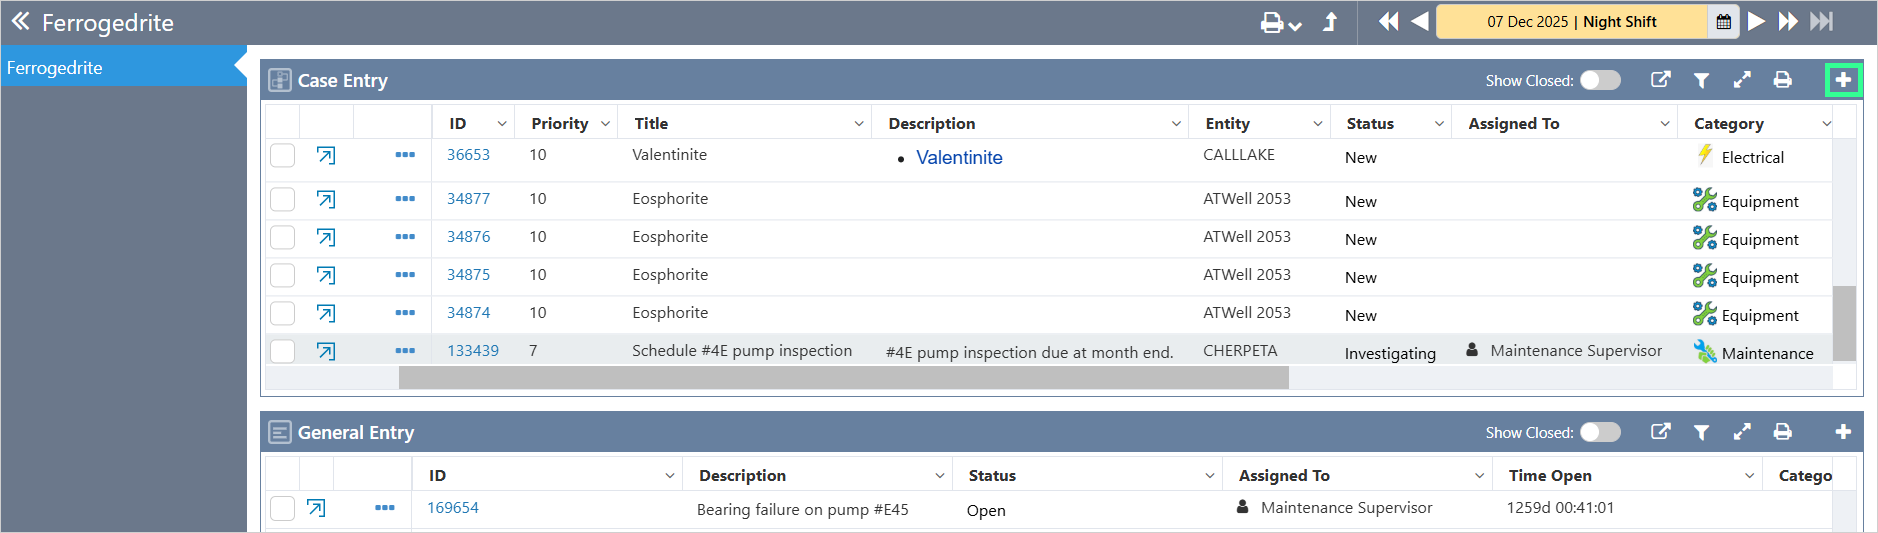Screen dimensions: 1878x533
Task: Open the Status column dropdown in Case Entry
Action: pyautogui.click(x=1439, y=124)
